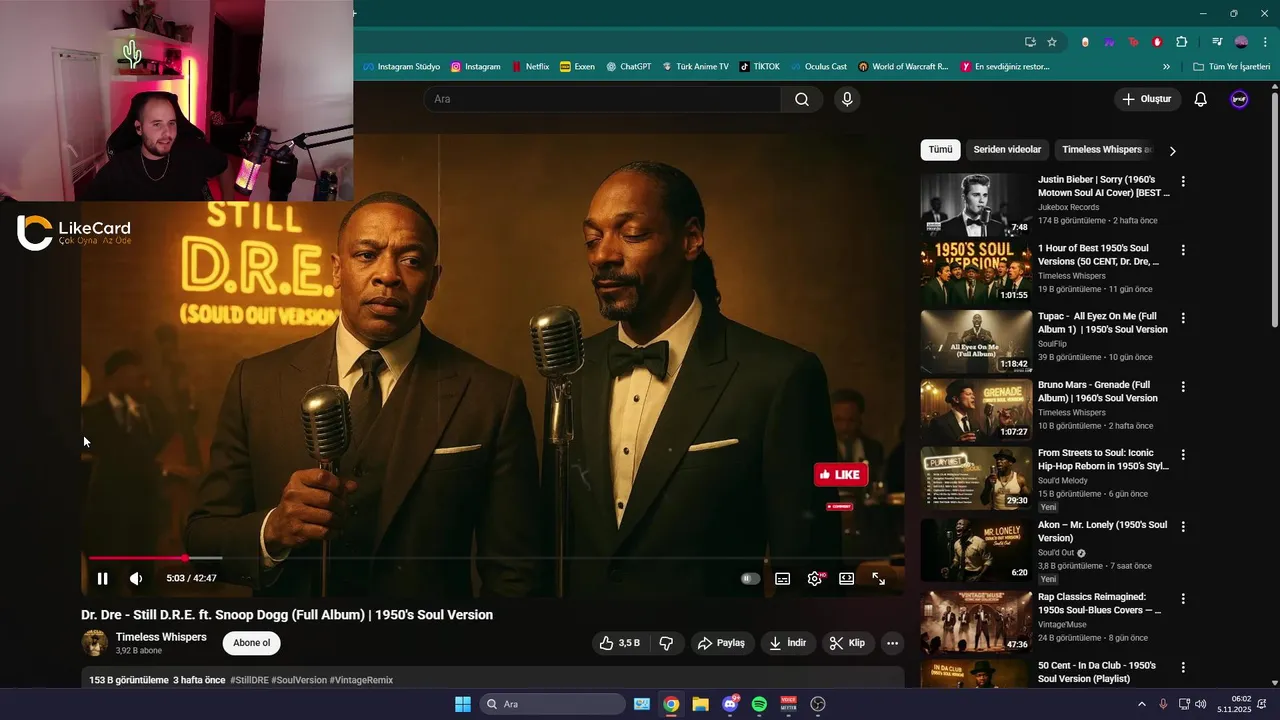This screenshot has width=1280, height=720.
Task: Open Netflix bookmark
Action: coord(530,67)
